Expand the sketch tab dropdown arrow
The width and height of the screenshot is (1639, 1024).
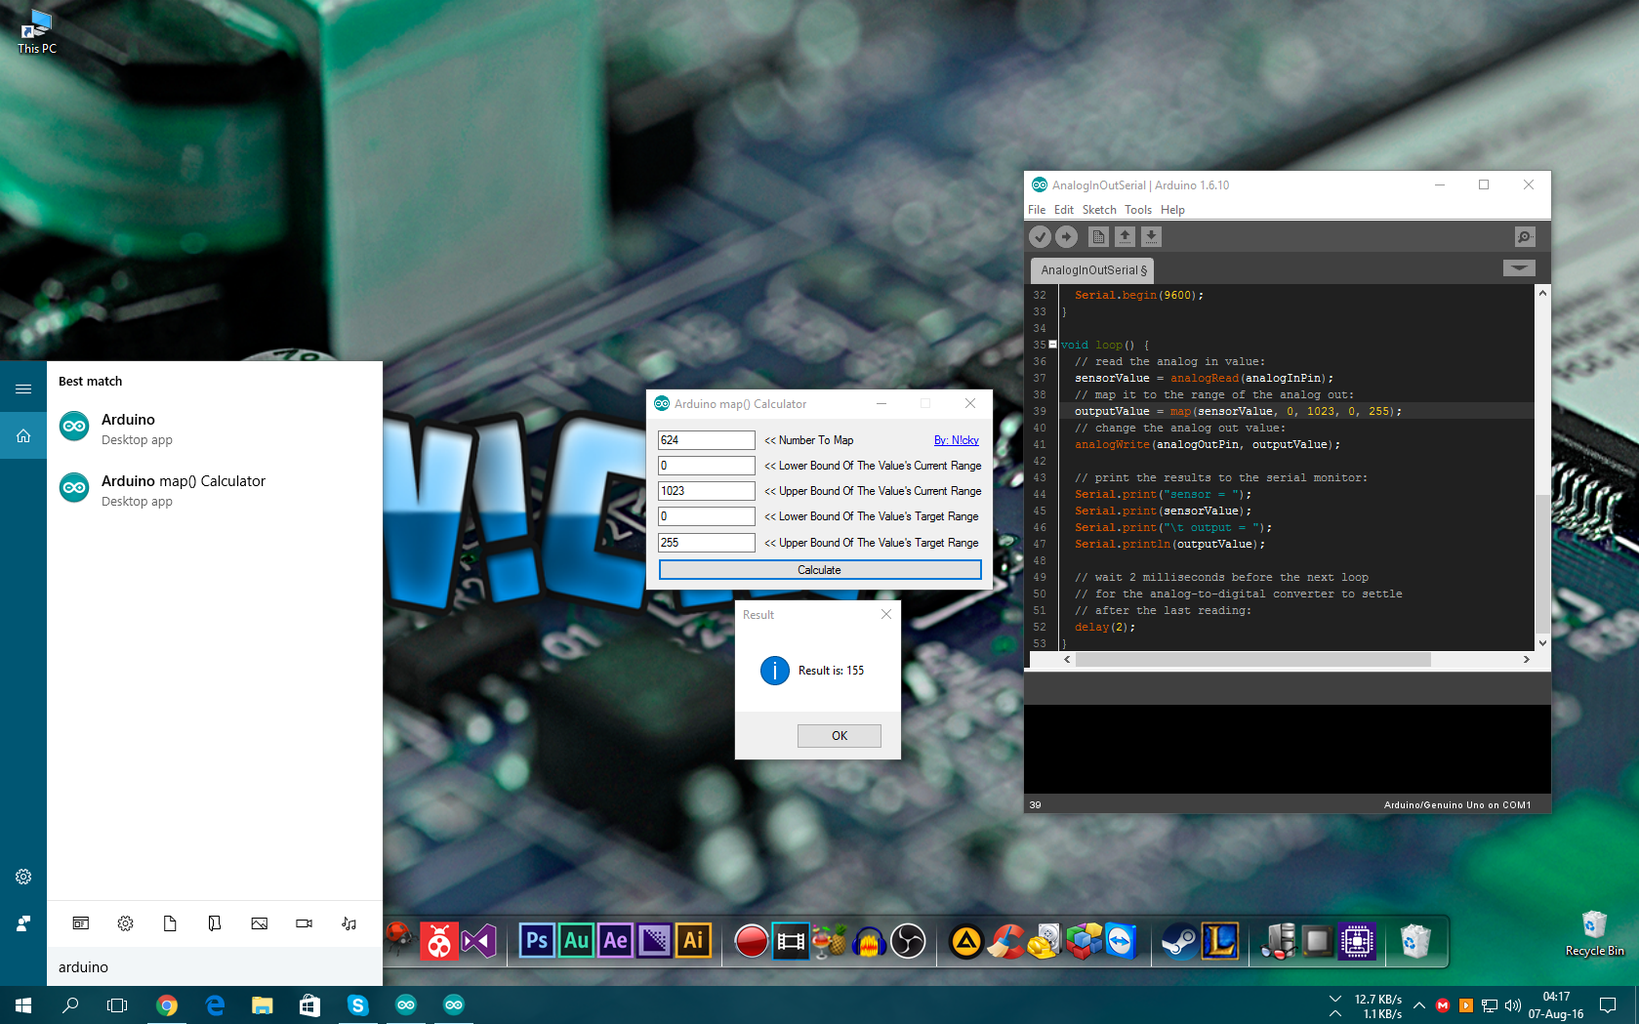click(1519, 268)
